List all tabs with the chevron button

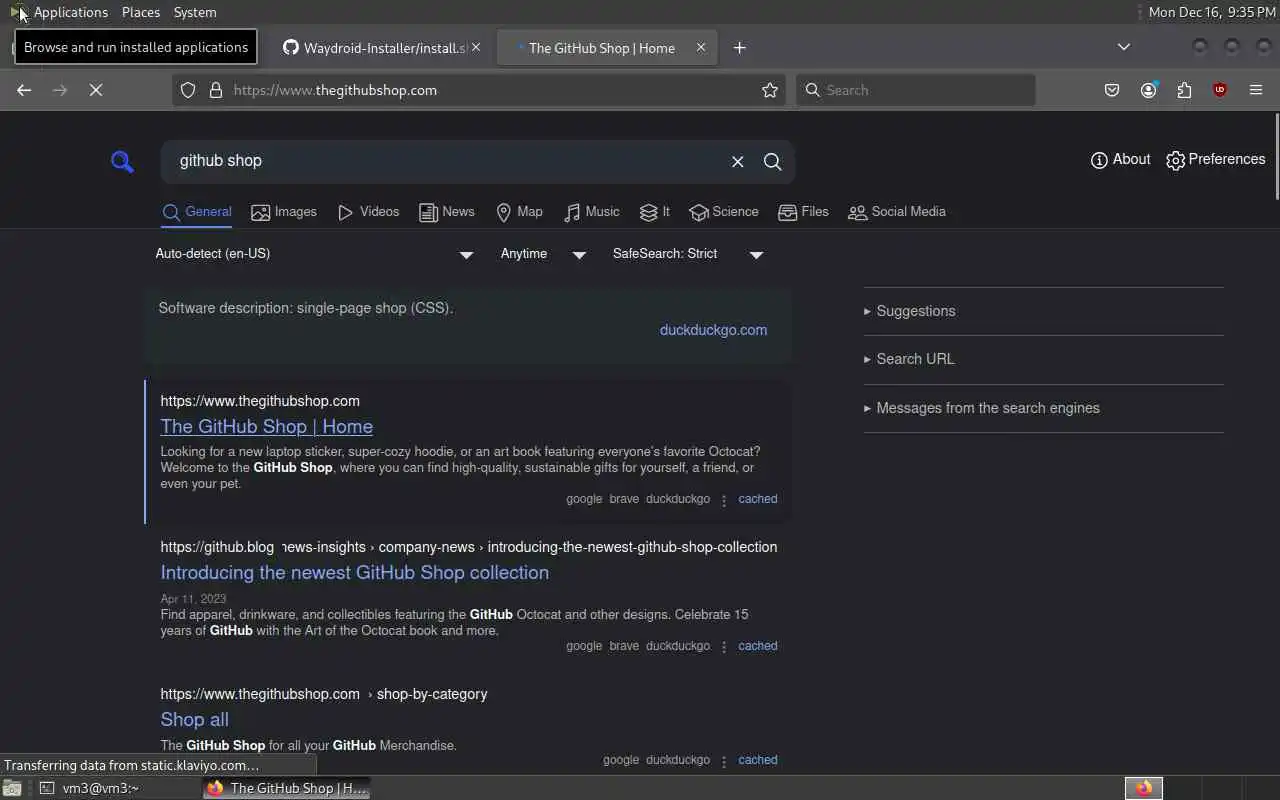pos(1124,47)
